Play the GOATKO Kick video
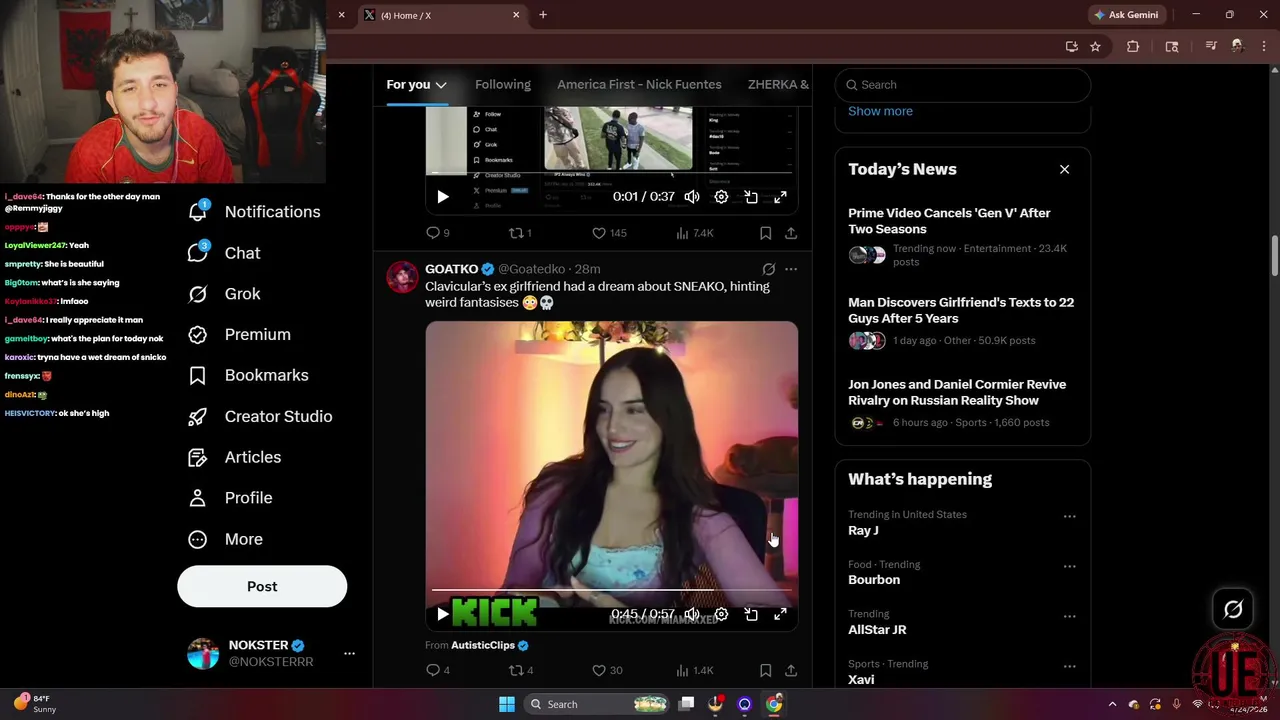This screenshot has width=1280, height=720. pyautogui.click(x=443, y=614)
